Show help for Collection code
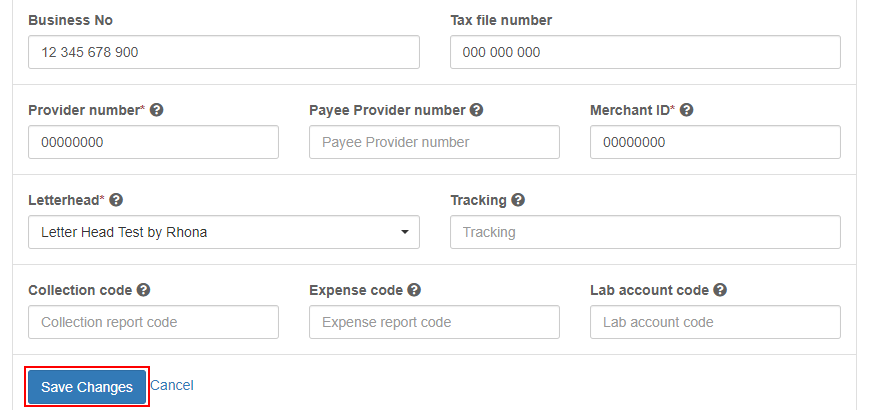The height and width of the screenshot is (410, 870). click(x=144, y=290)
